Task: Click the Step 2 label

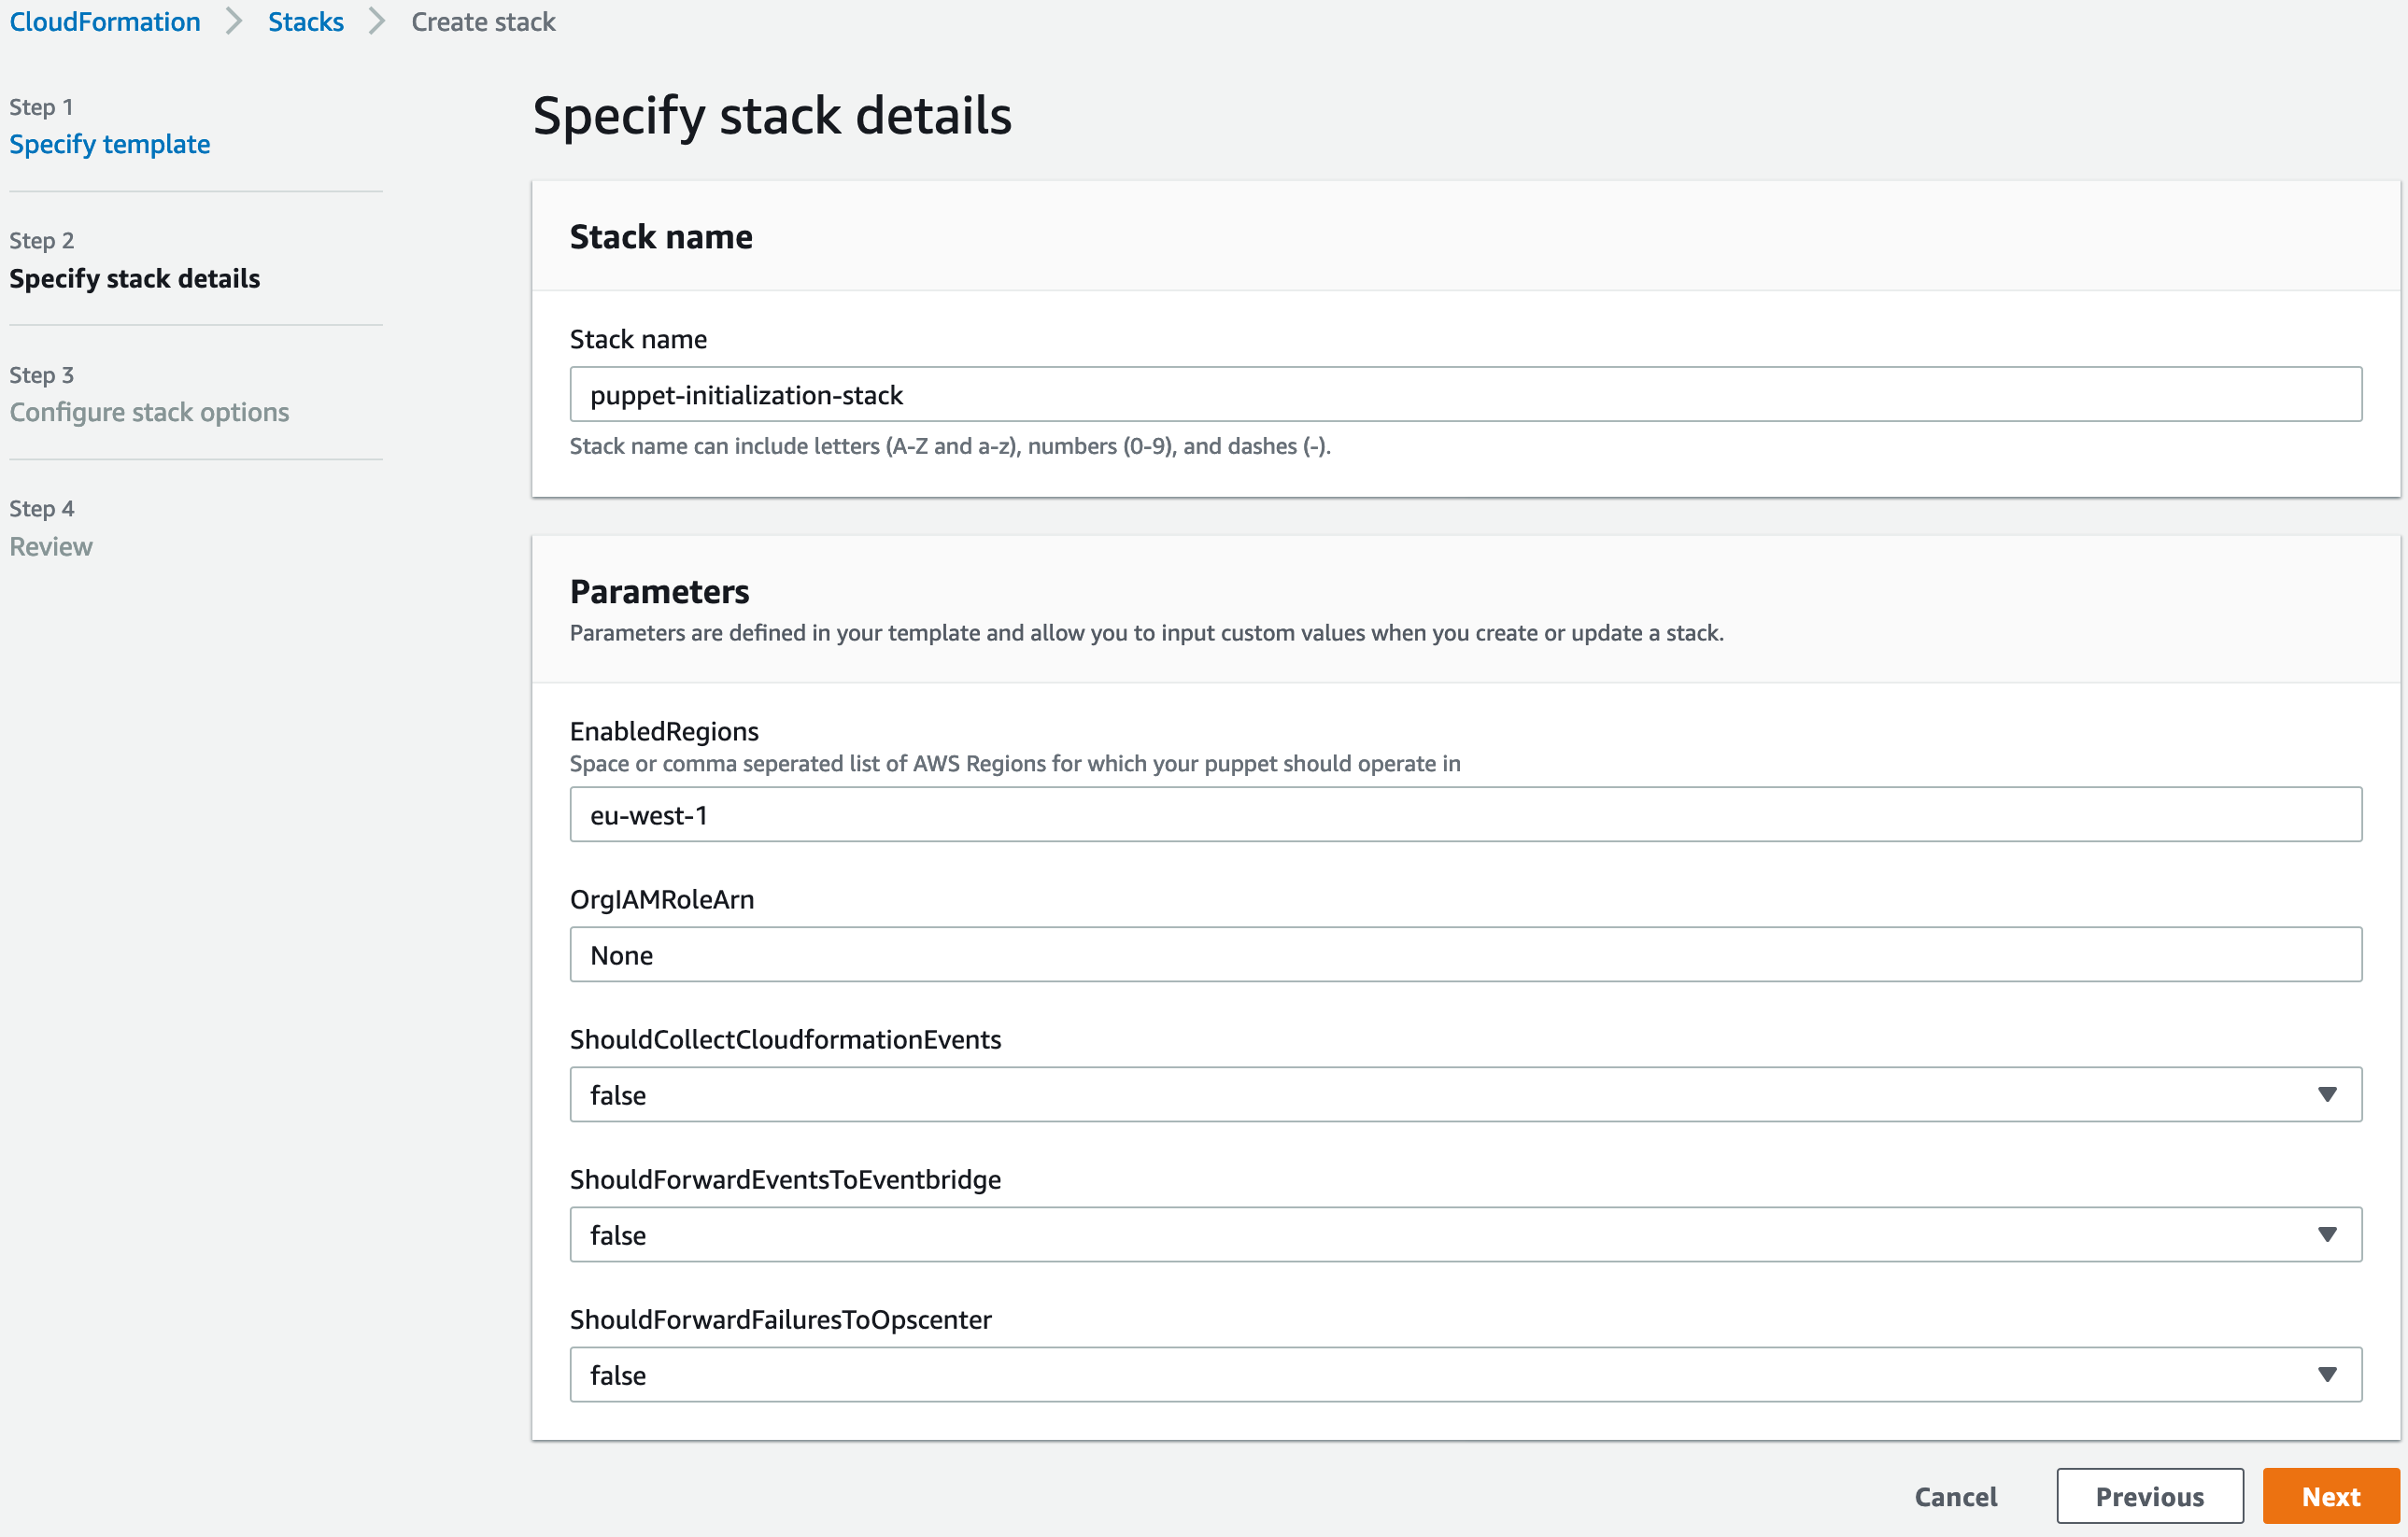Action: pos(41,241)
